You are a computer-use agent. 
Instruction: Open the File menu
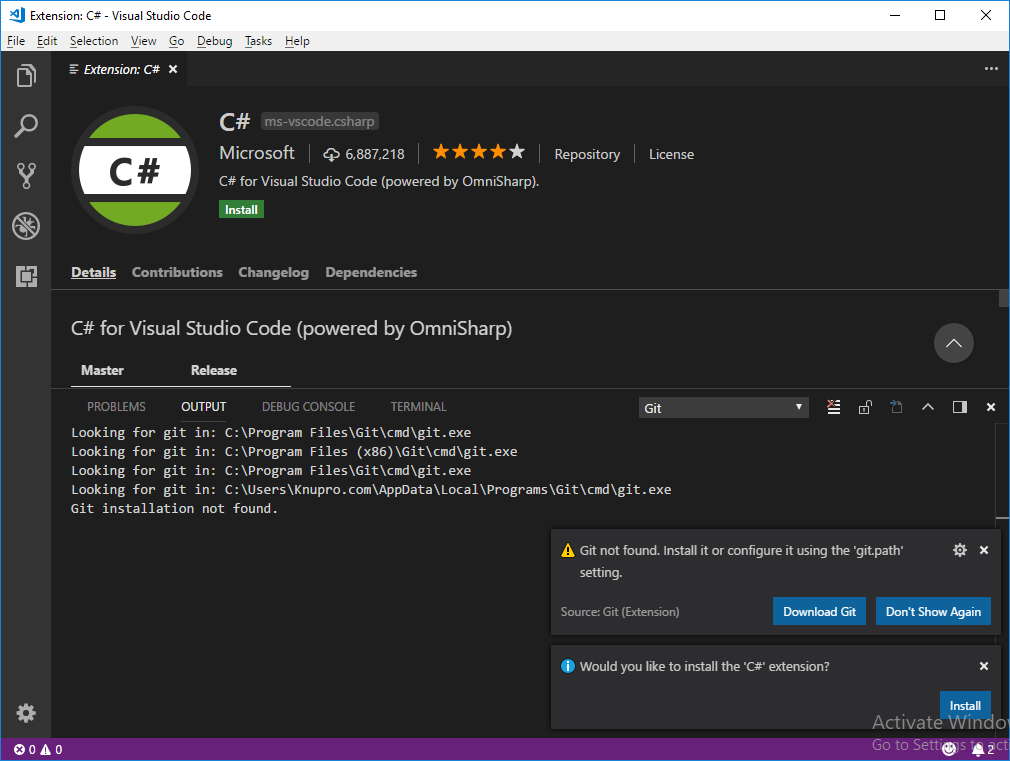click(x=16, y=41)
